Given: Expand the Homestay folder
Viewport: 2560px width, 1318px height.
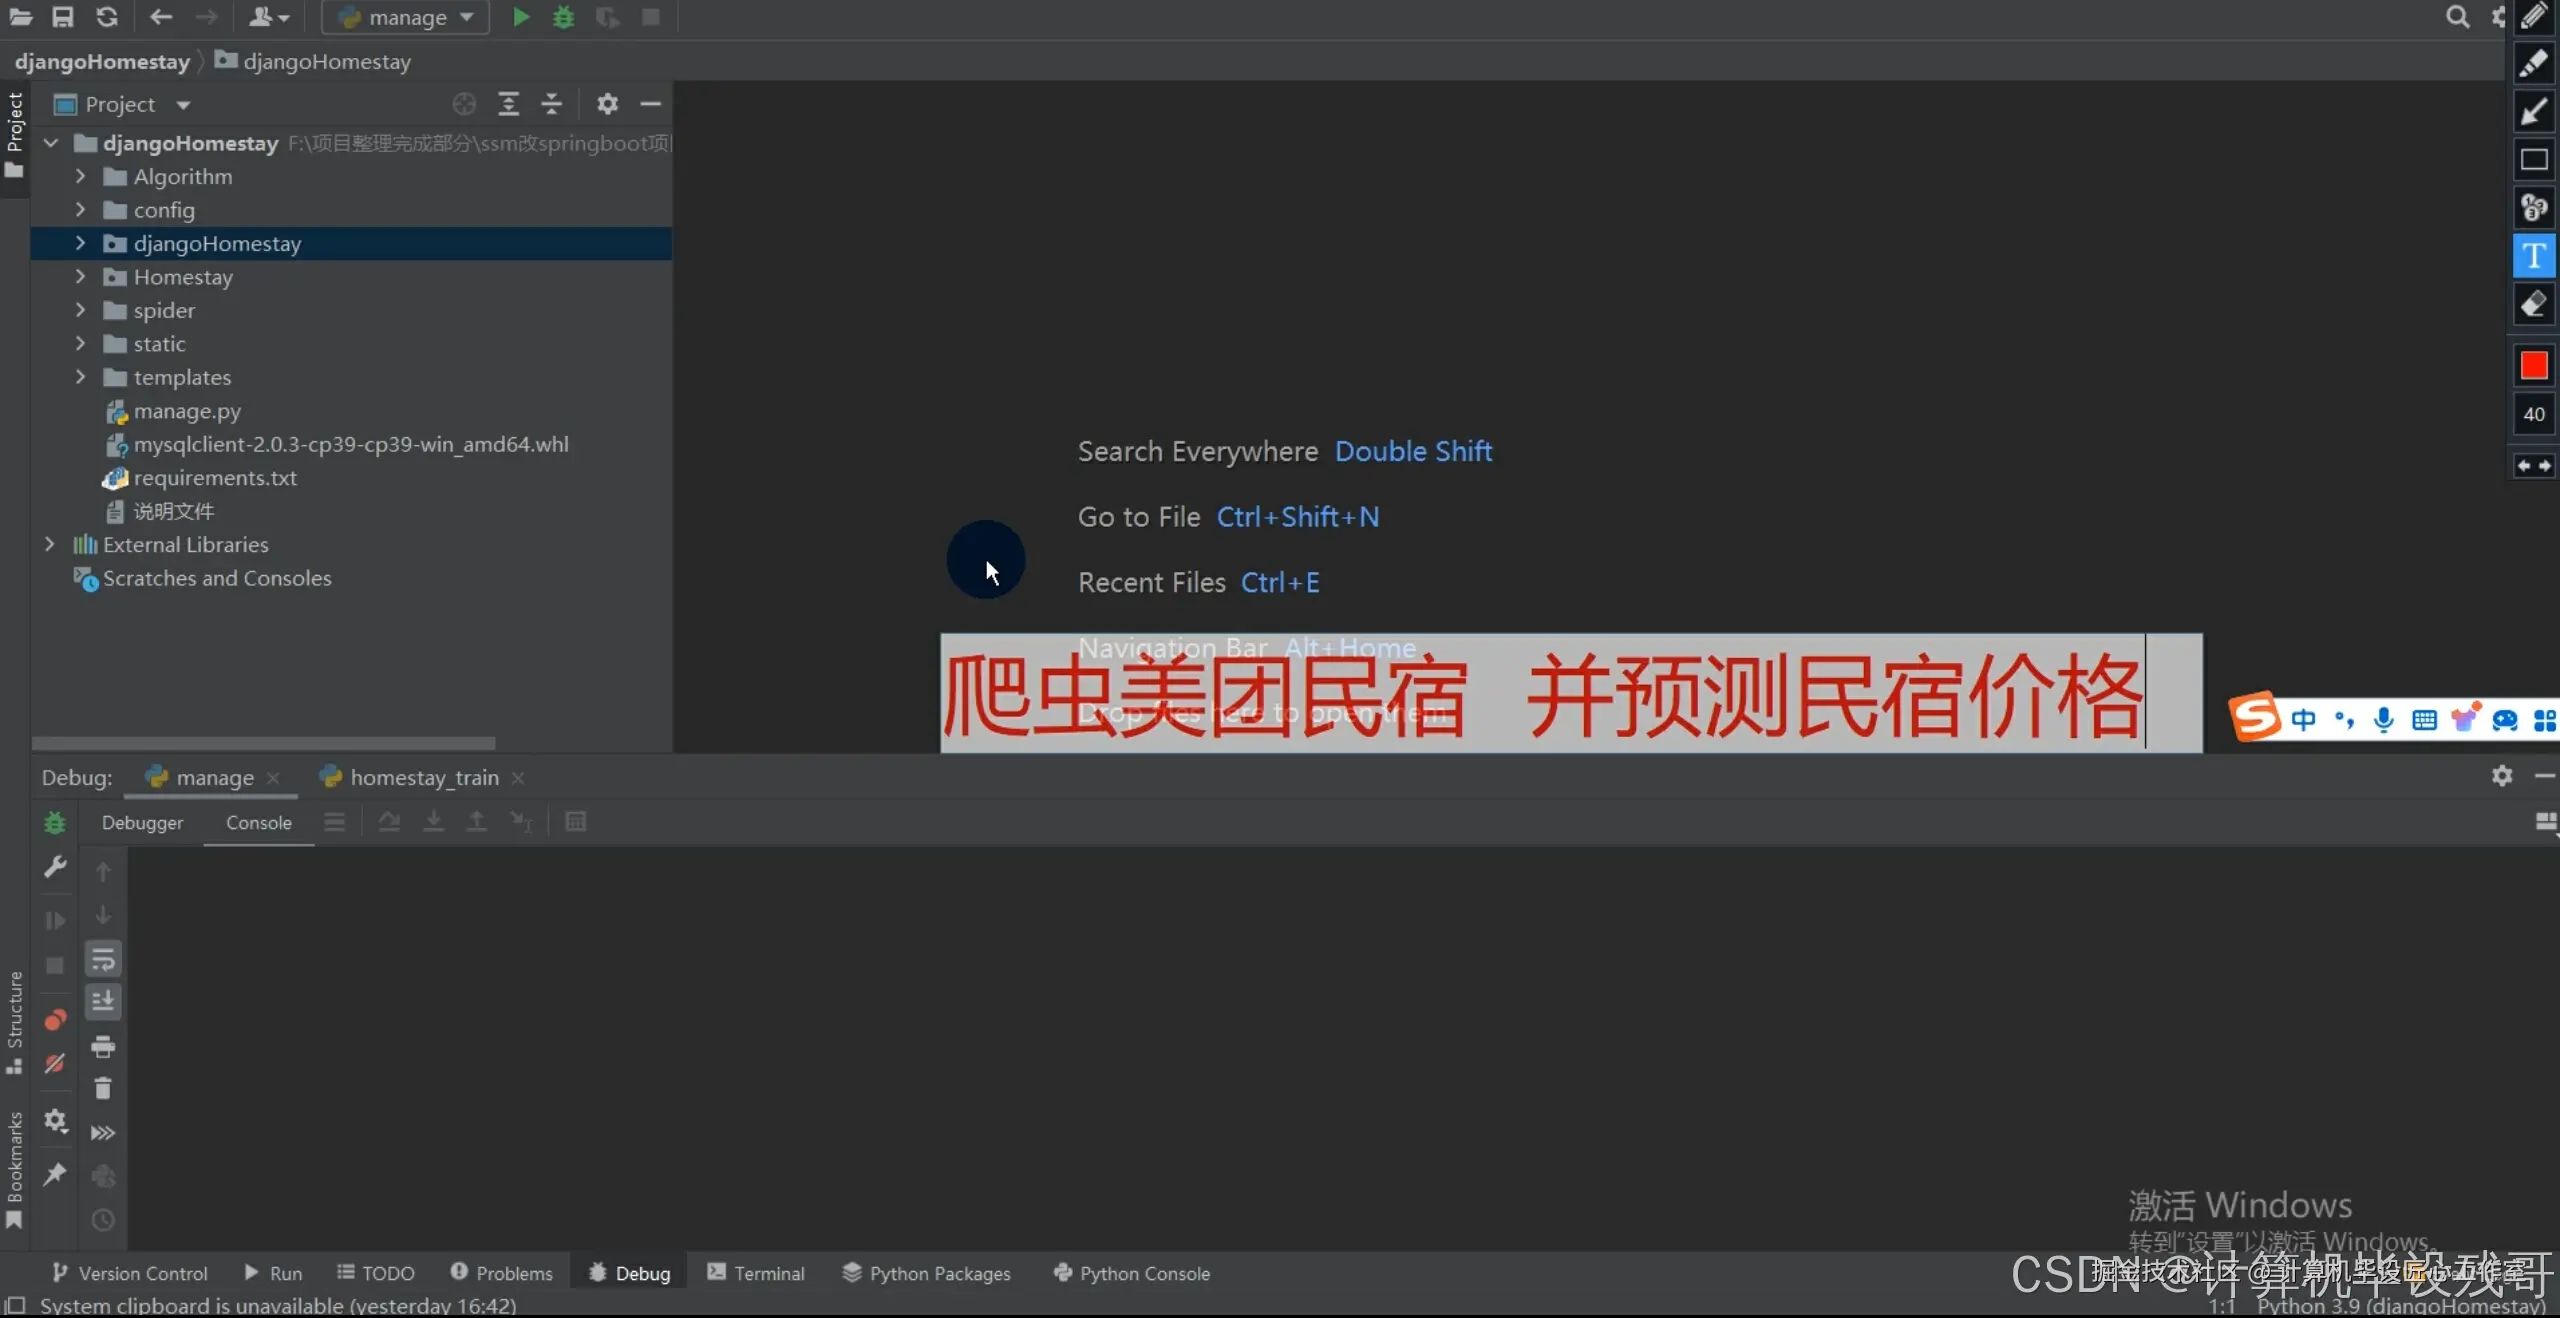Looking at the screenshot, I should coord(80,276).
